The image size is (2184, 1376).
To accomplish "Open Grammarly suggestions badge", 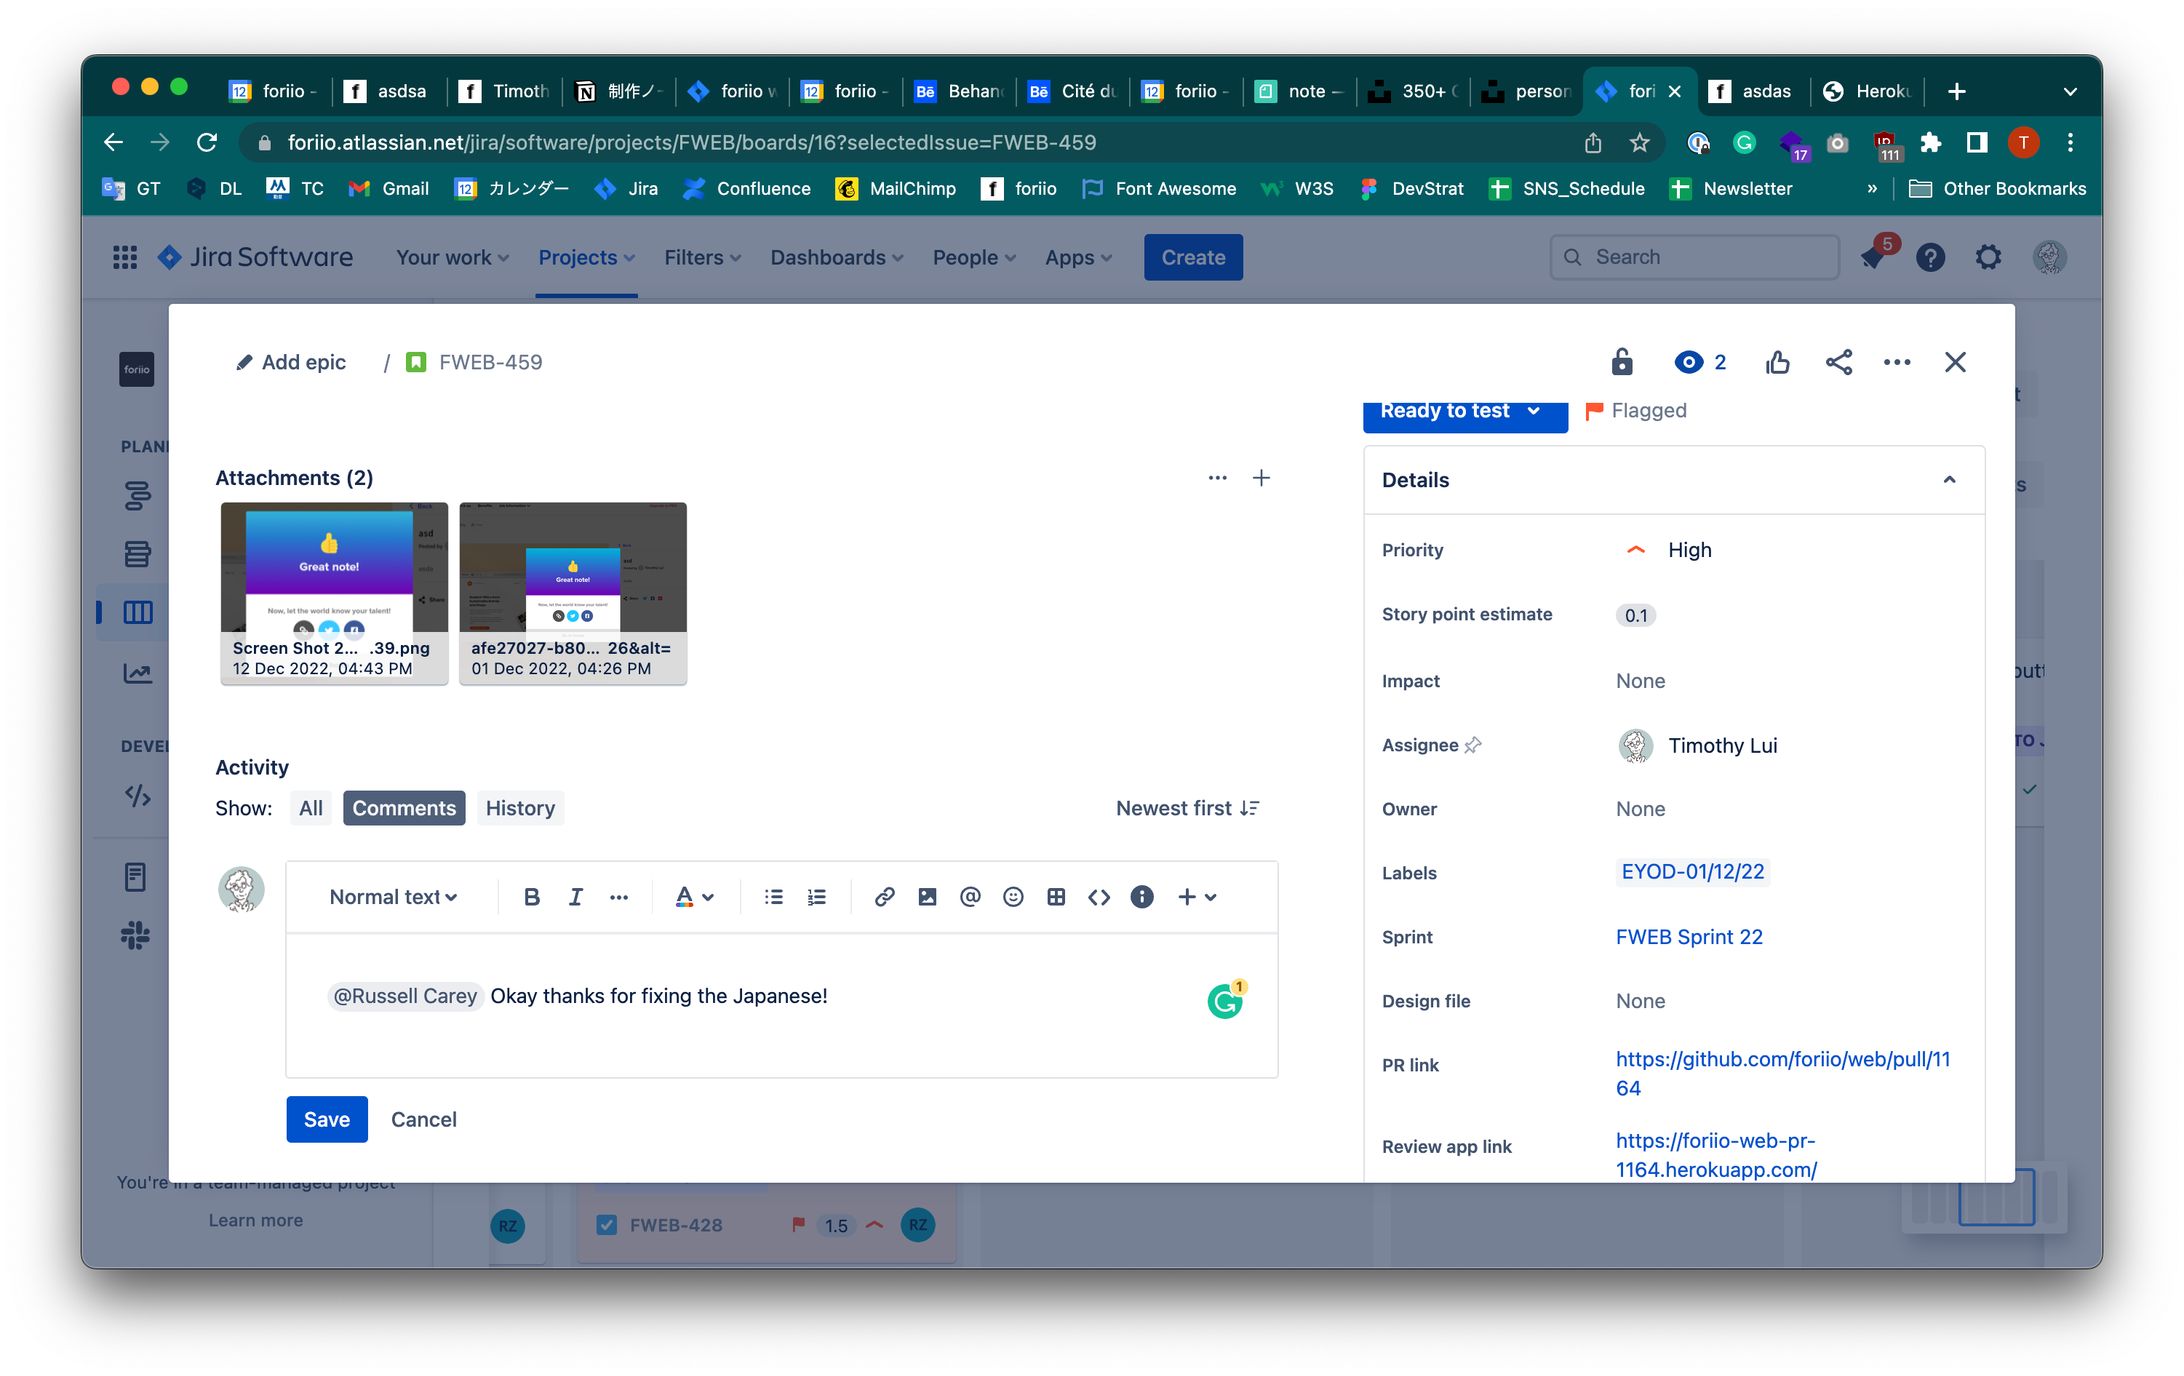I will (1226, 999).
